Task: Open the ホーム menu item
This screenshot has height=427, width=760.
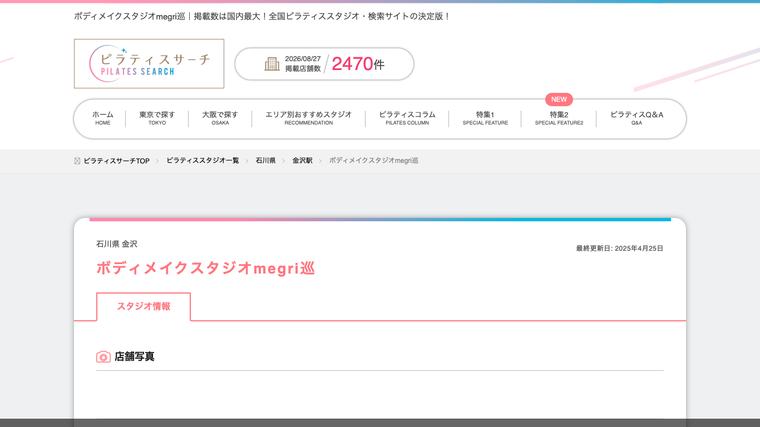Action: (x=103, y=118)
